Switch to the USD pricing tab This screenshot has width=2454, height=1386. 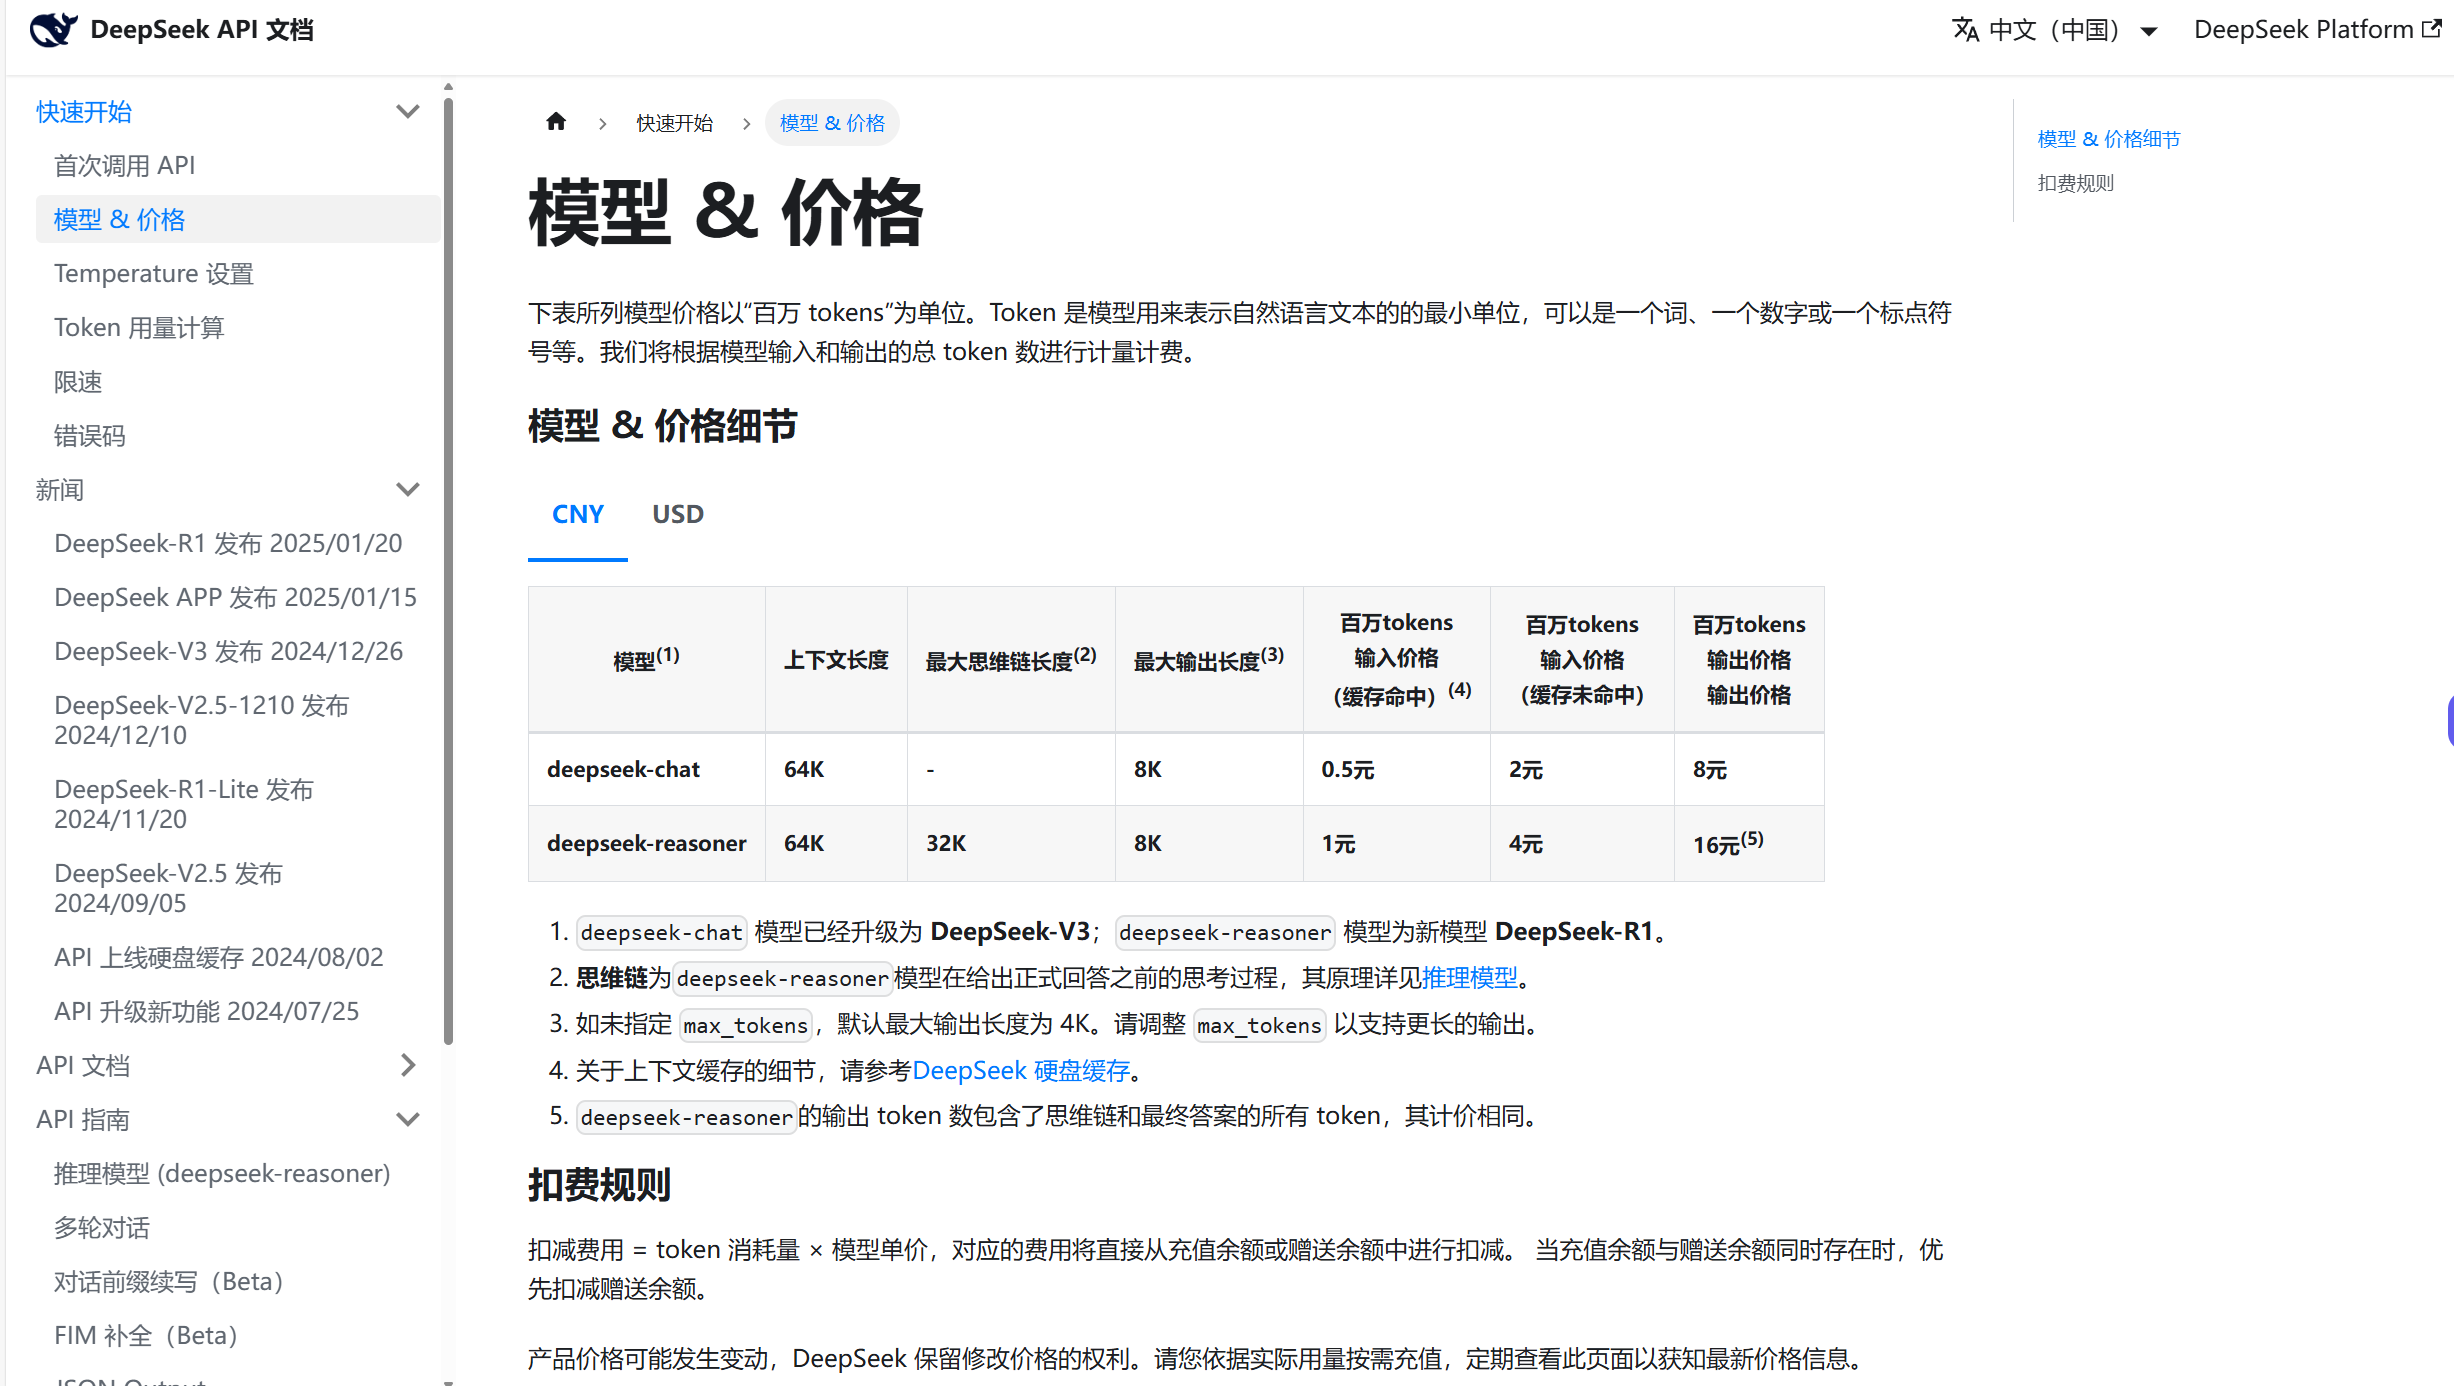click(677, 514)
